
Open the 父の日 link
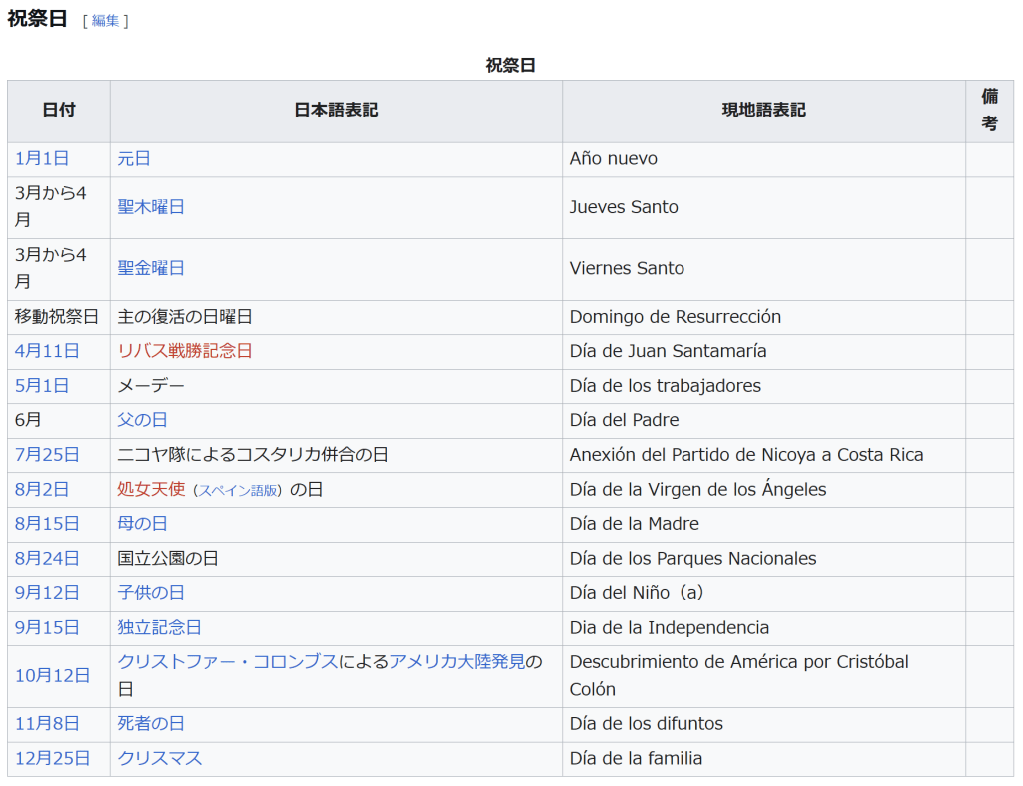click(x=143, y=420)
